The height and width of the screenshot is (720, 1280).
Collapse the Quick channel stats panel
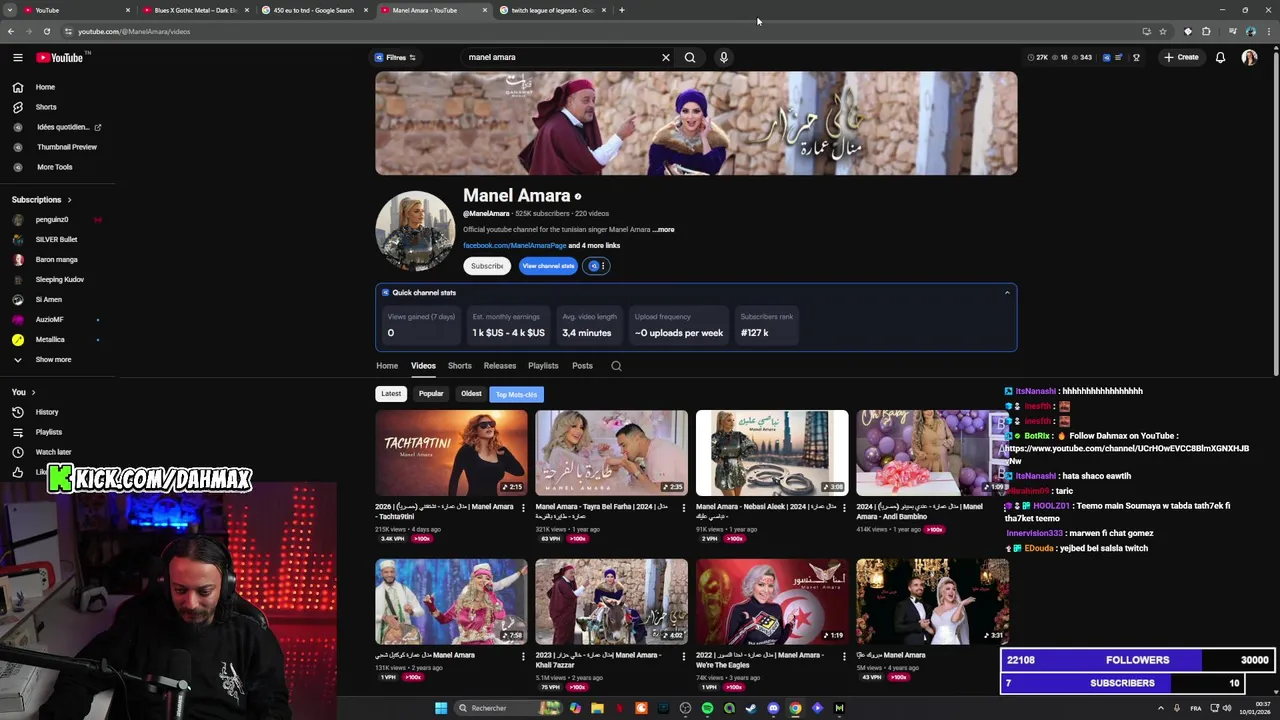click(x=1007, y=293)
